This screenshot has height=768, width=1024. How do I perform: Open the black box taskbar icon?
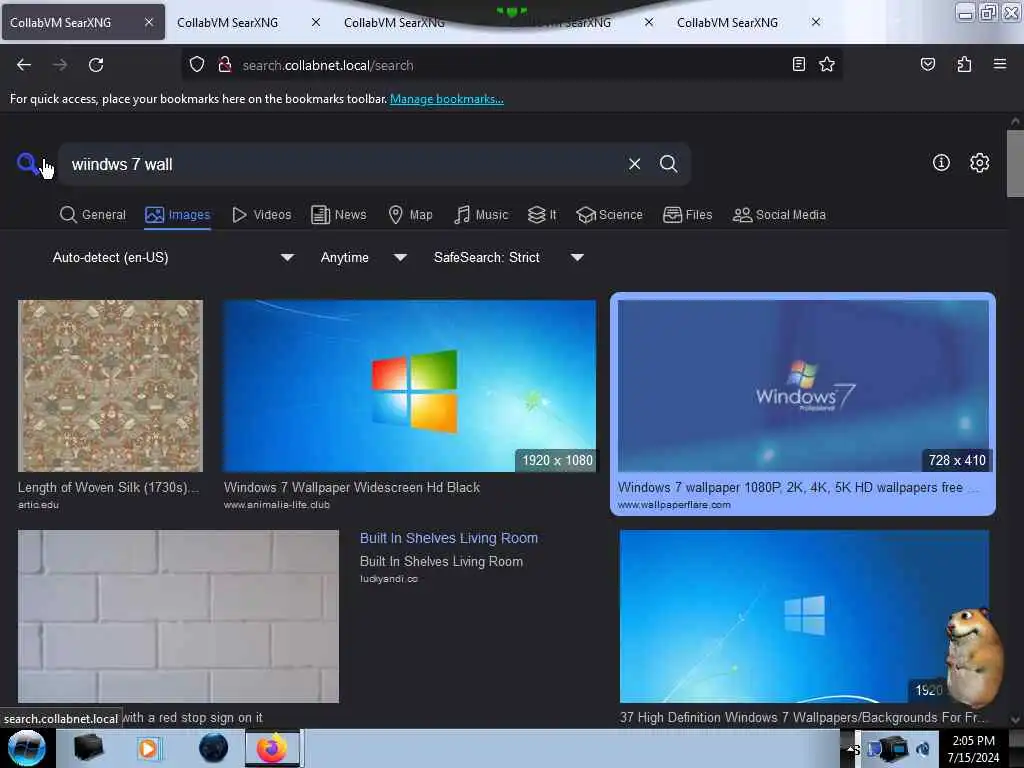coord(88,748)
